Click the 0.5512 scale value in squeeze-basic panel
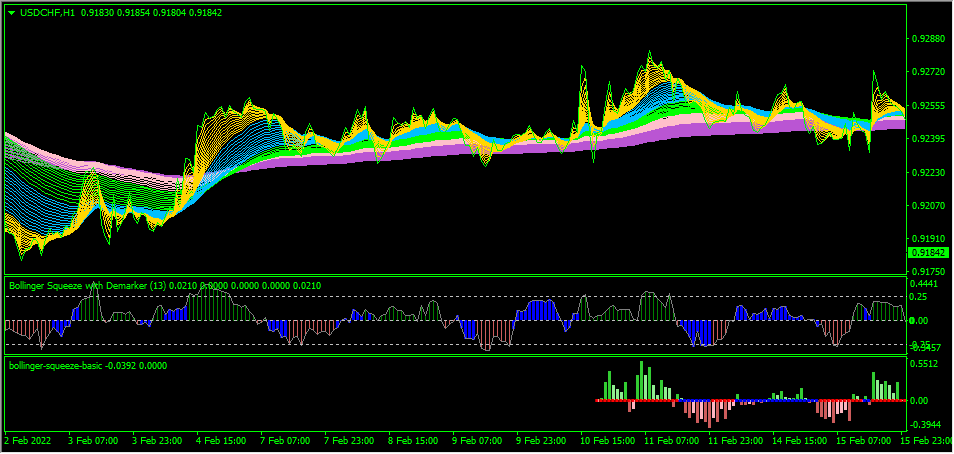 tap(924, 365)
